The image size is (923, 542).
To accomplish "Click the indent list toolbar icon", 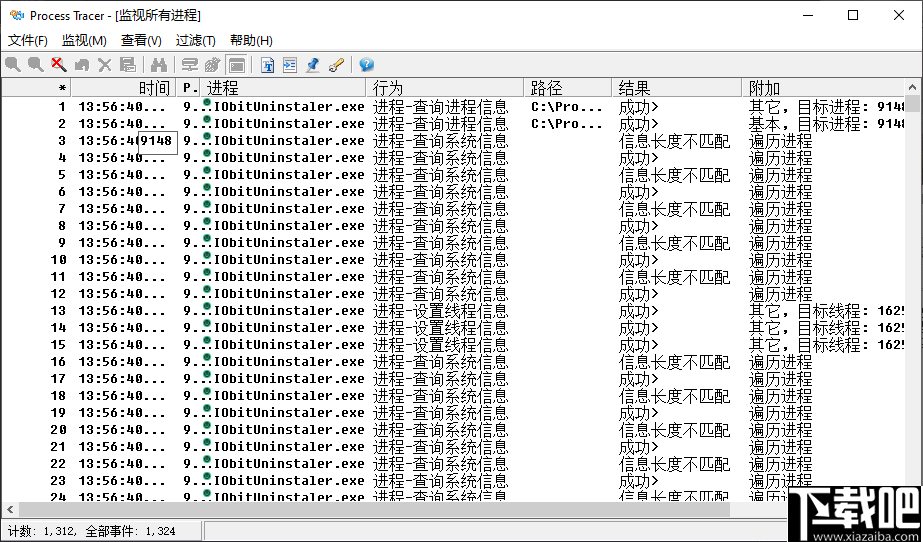I will pyautogui.click(x=290, y=64).
